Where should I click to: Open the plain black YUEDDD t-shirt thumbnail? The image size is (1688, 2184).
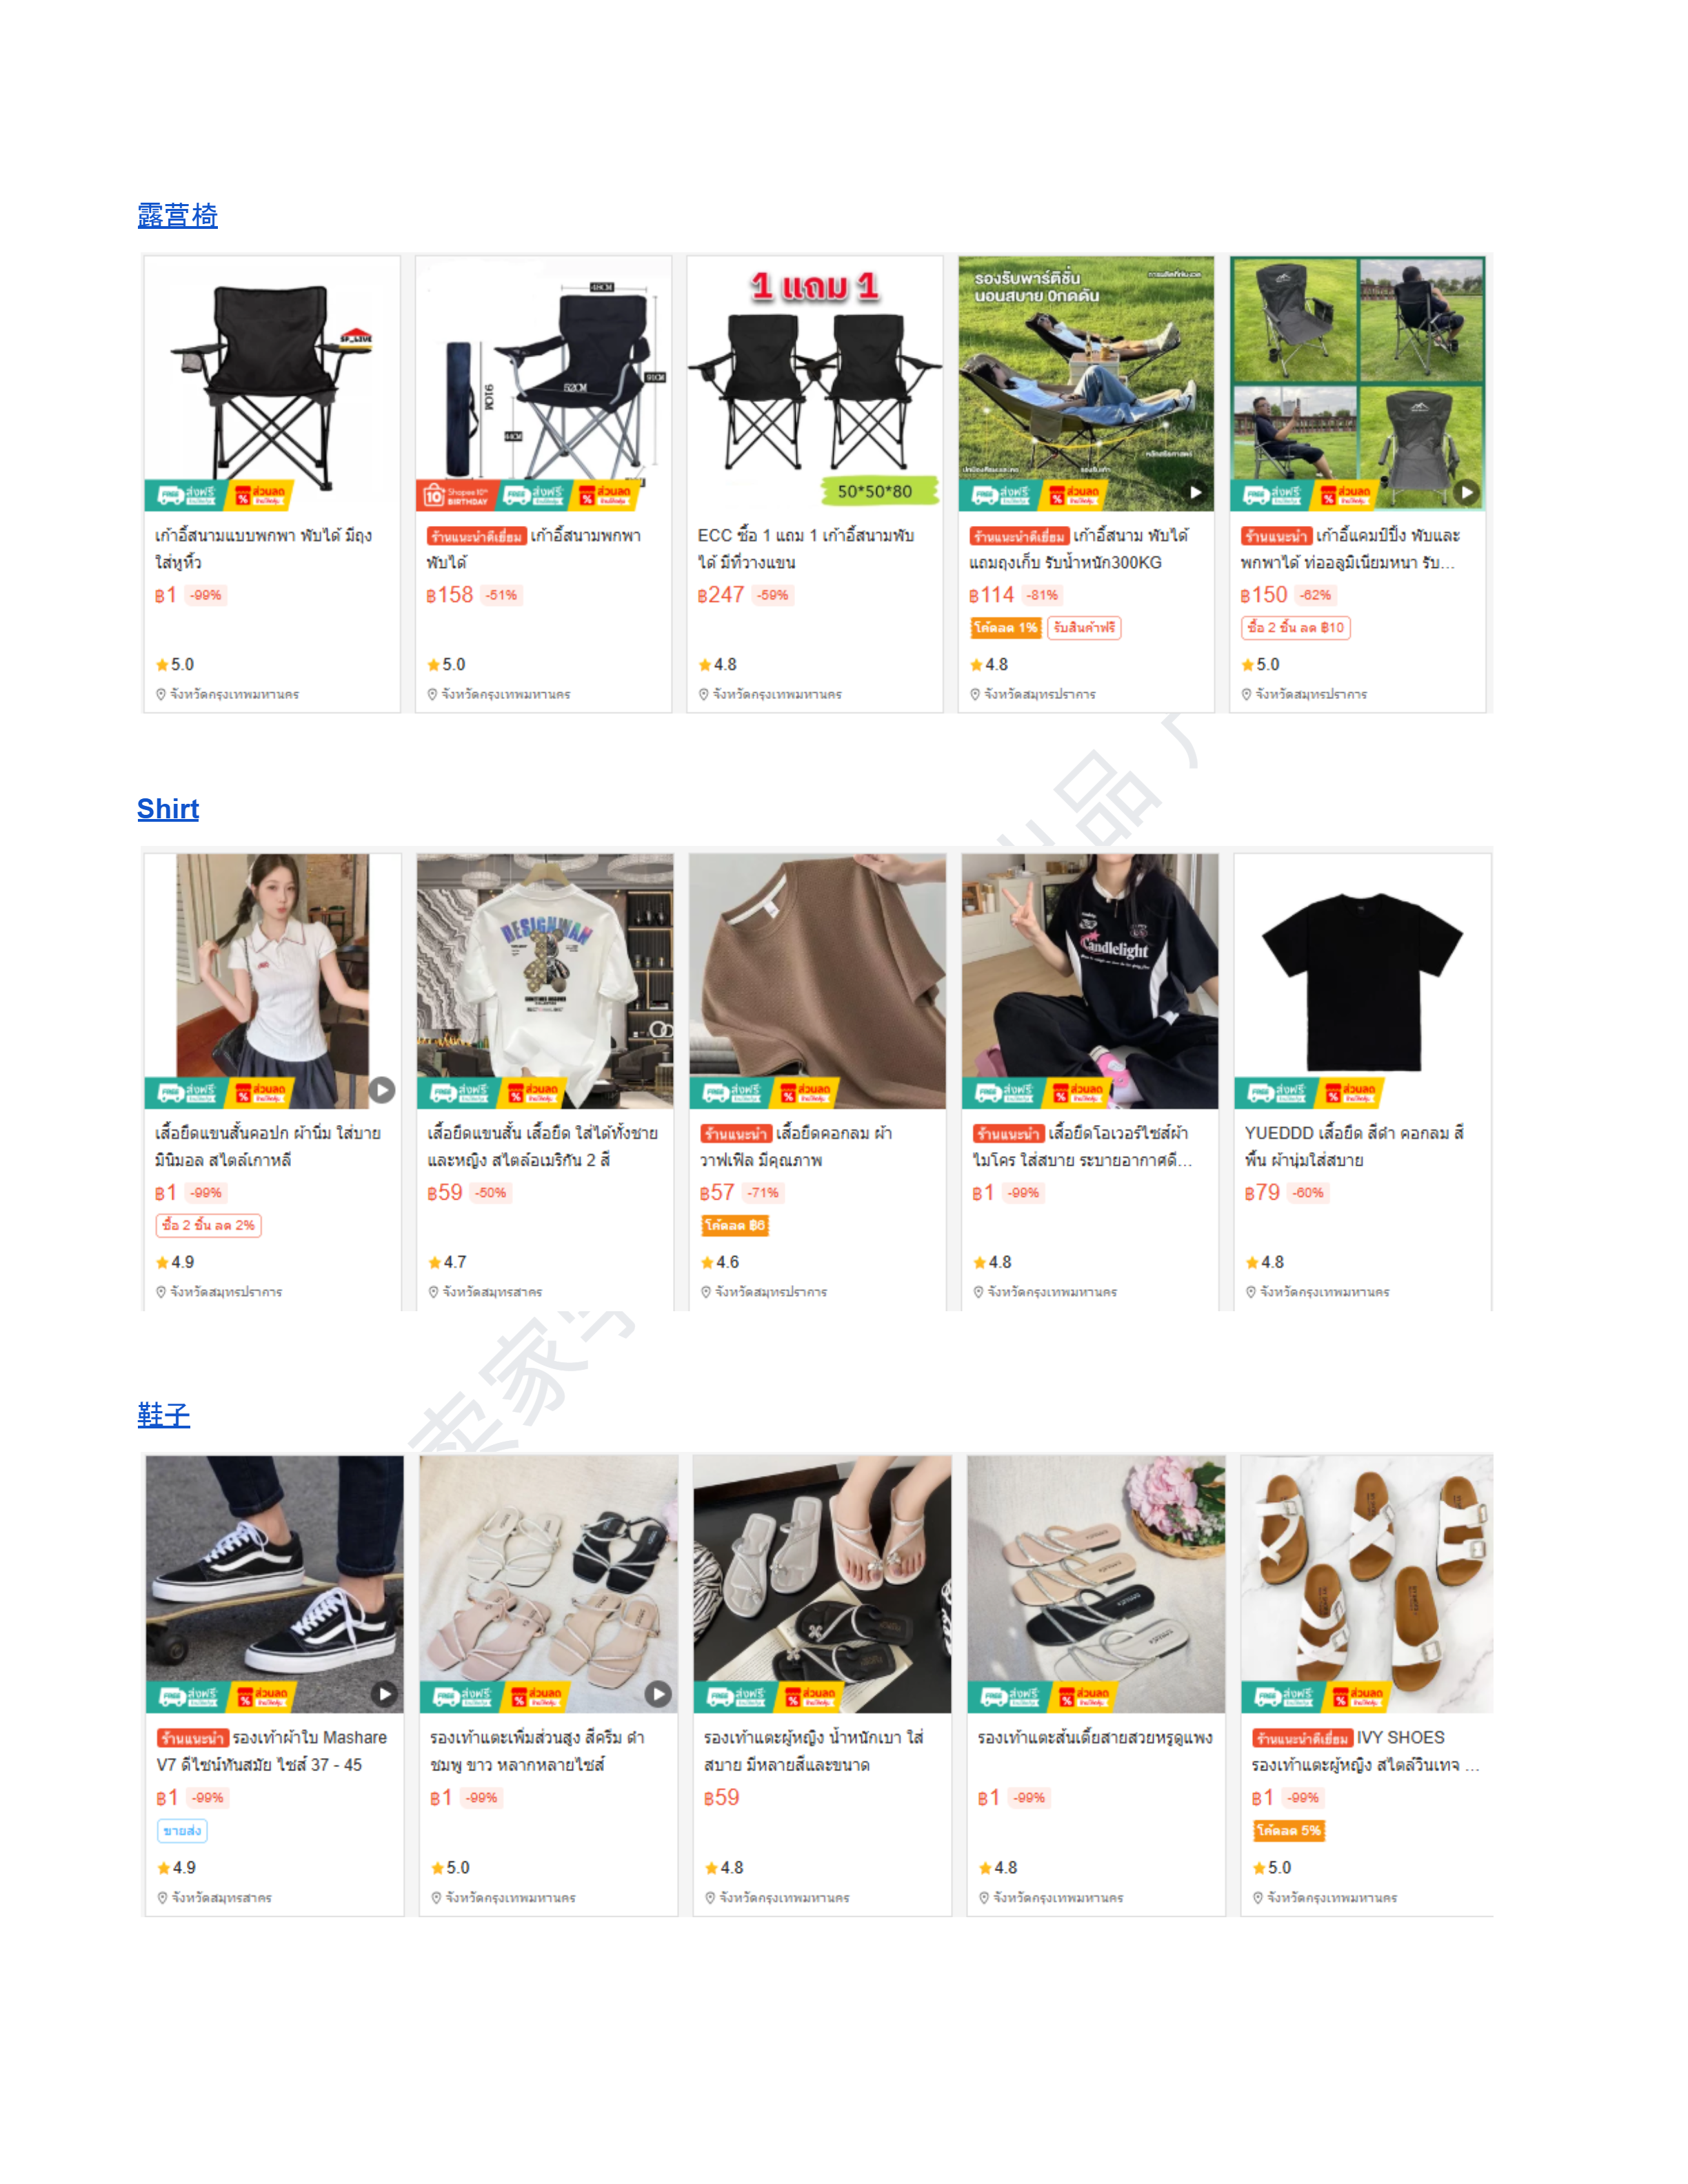pos(1362,981)
